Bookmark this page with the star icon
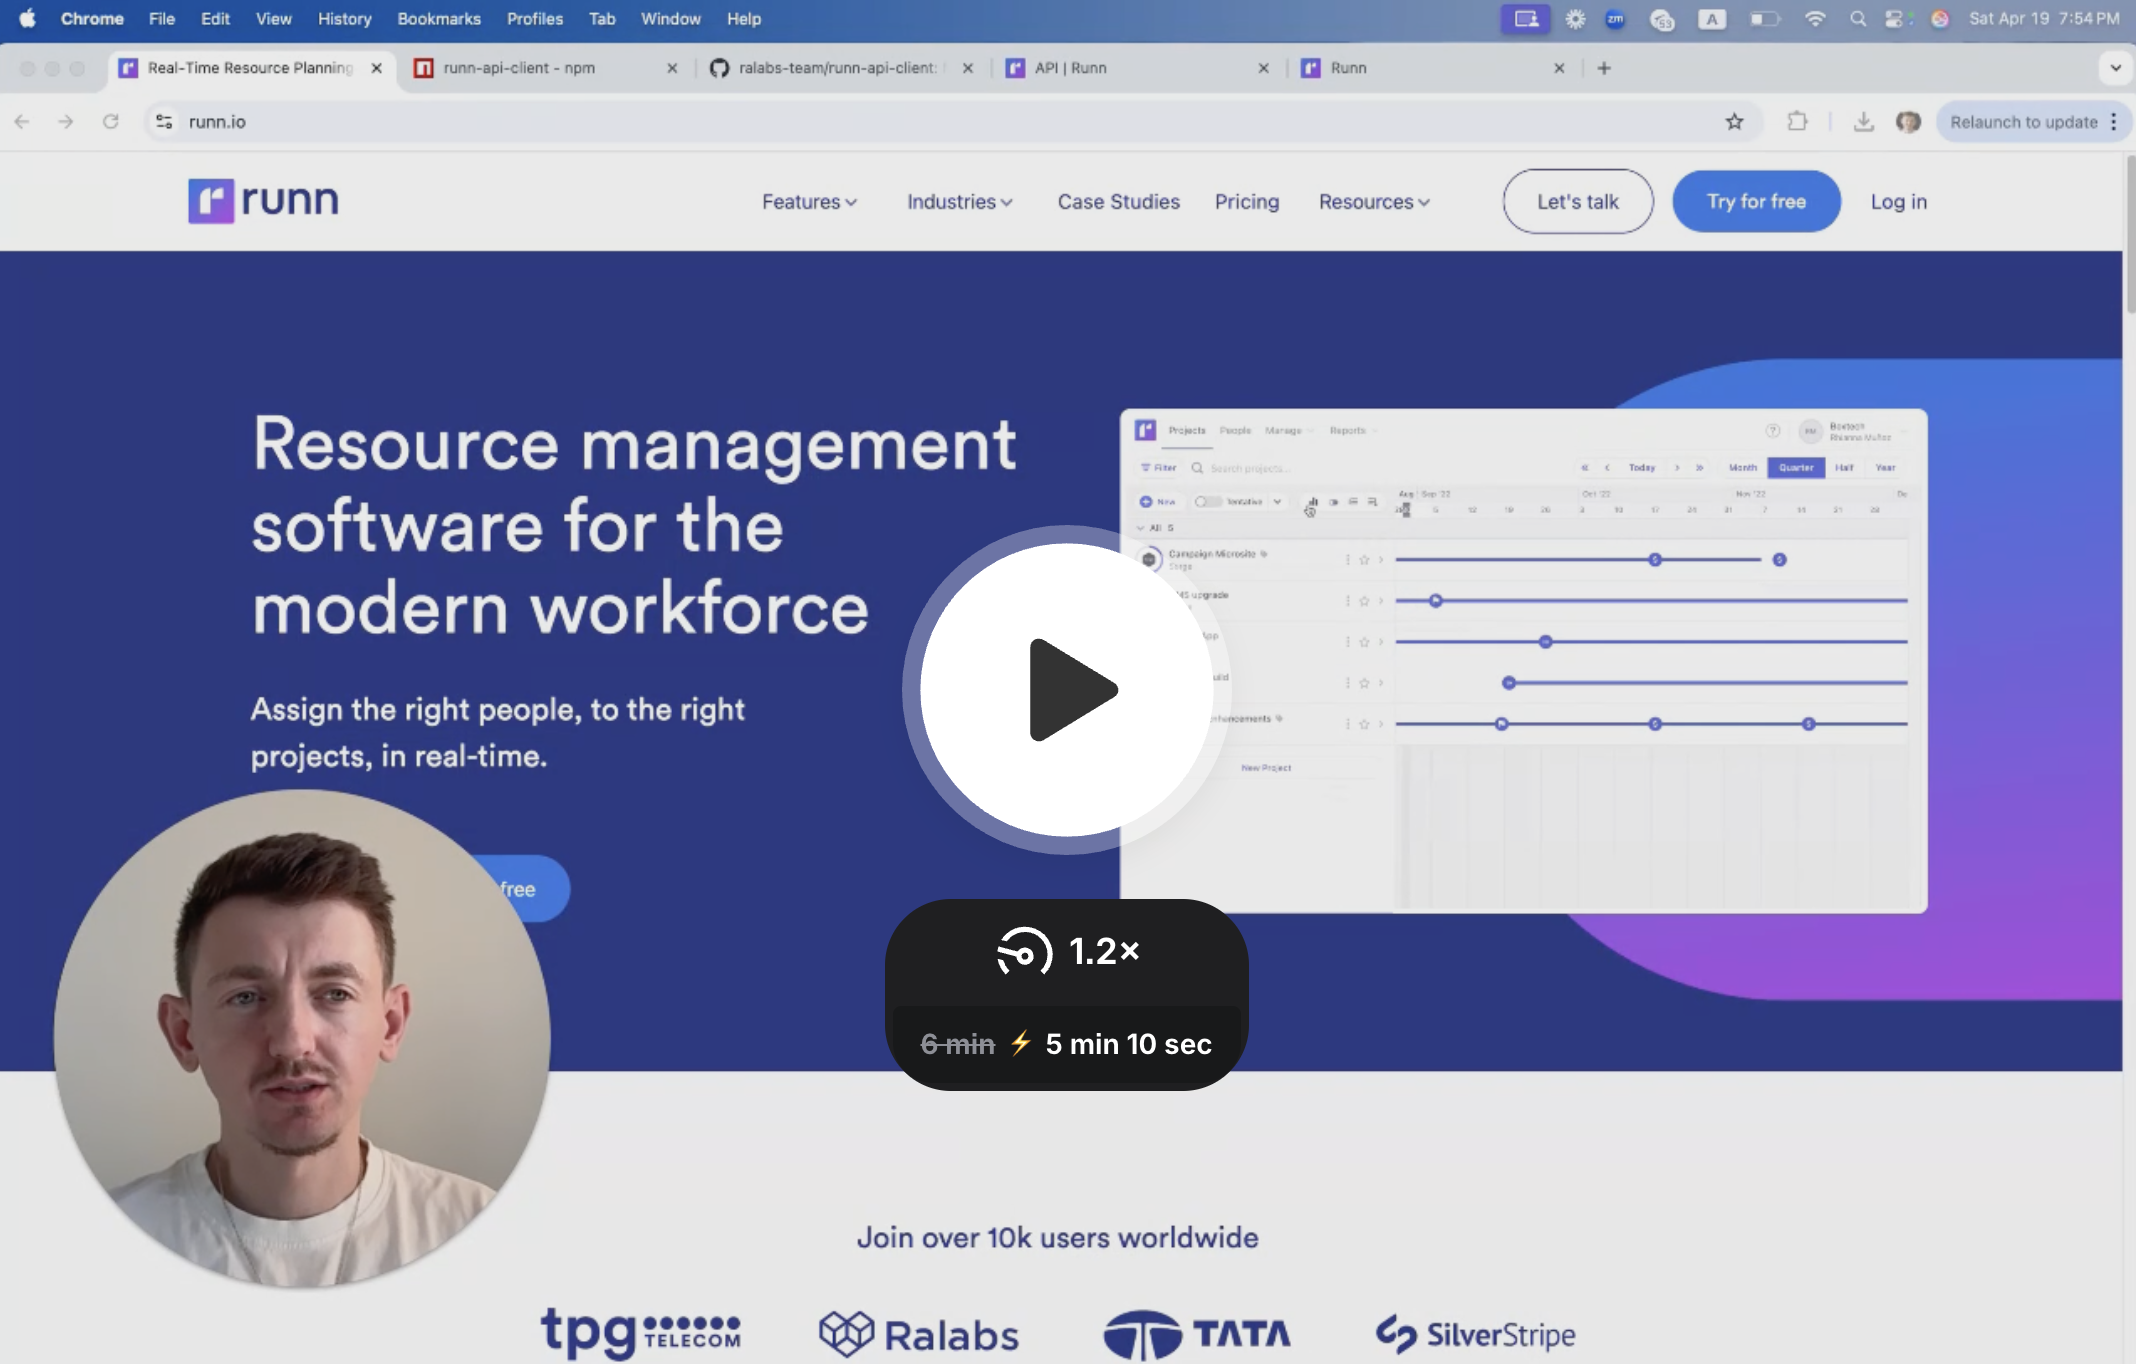Screen dimensions: 2136x1364 [x=1734, y=122]
